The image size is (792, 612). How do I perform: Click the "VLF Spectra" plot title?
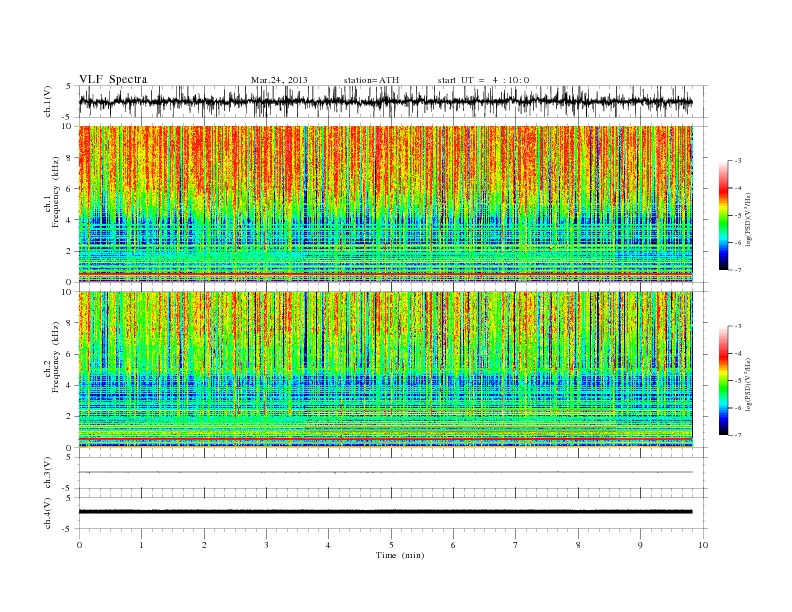pos(113,79)
